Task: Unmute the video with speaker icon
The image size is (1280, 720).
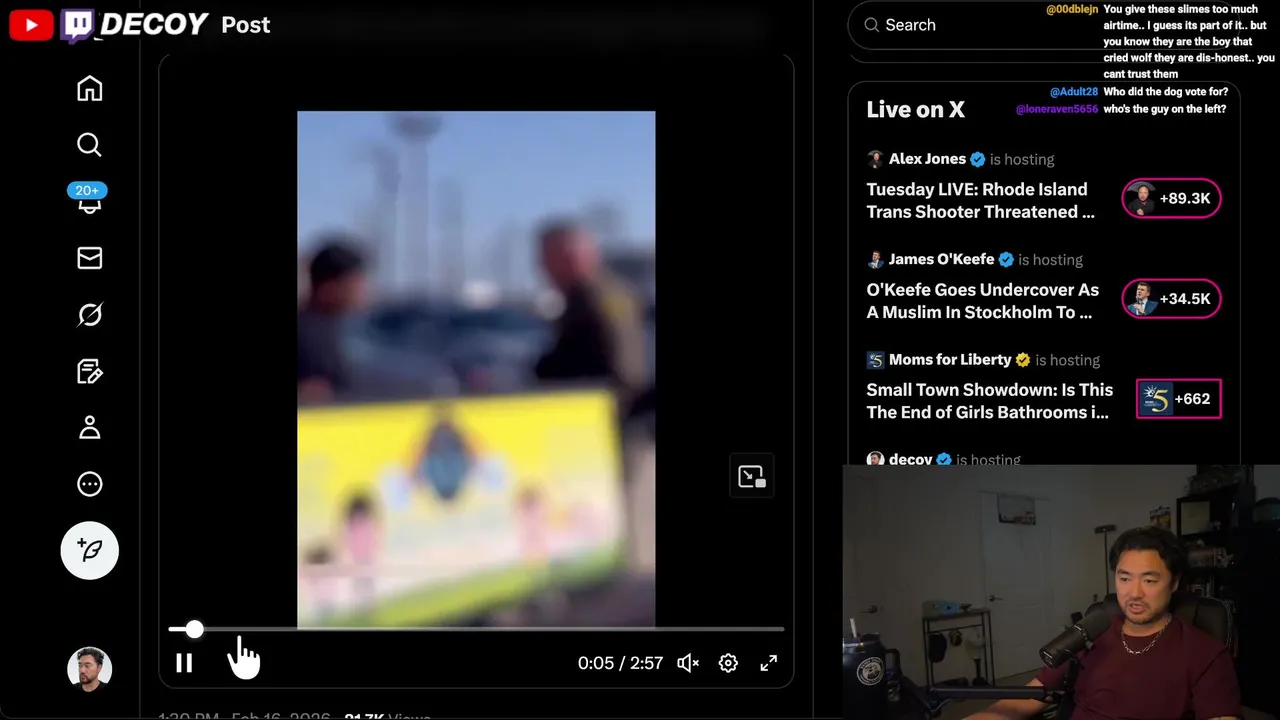Action: click(688, 662)
